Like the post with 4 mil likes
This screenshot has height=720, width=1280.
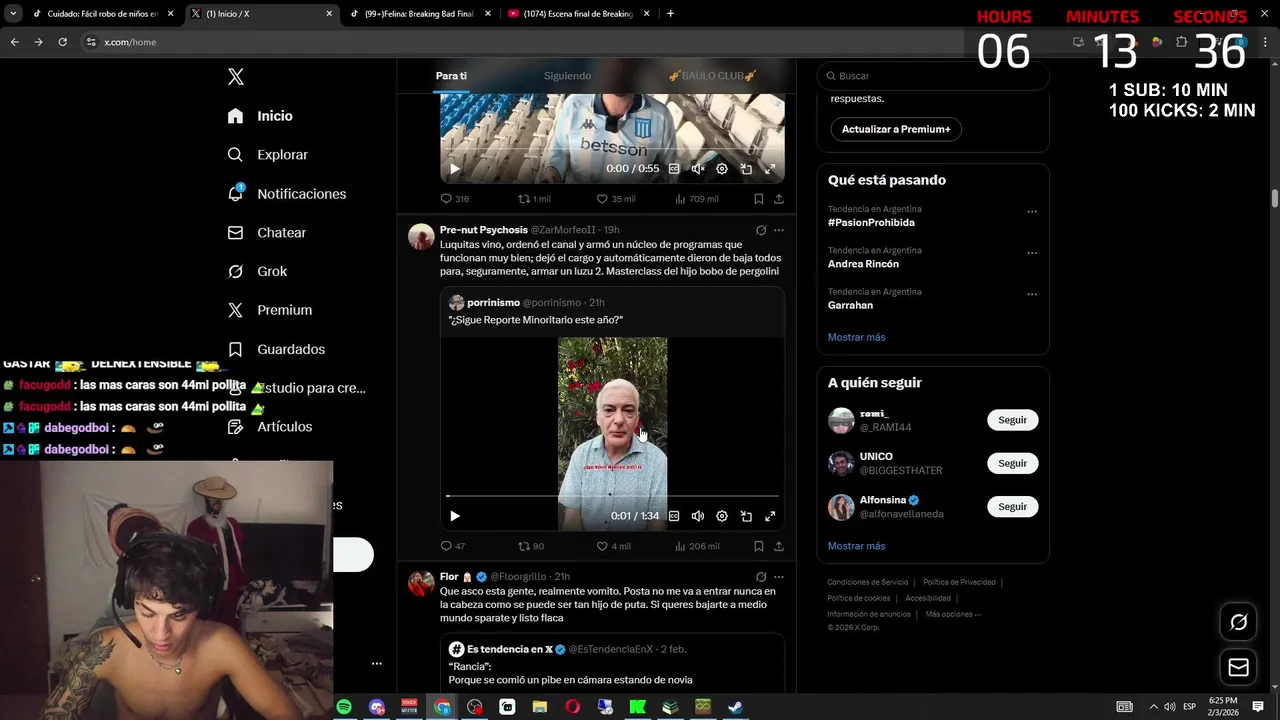[x=614, y=546]
